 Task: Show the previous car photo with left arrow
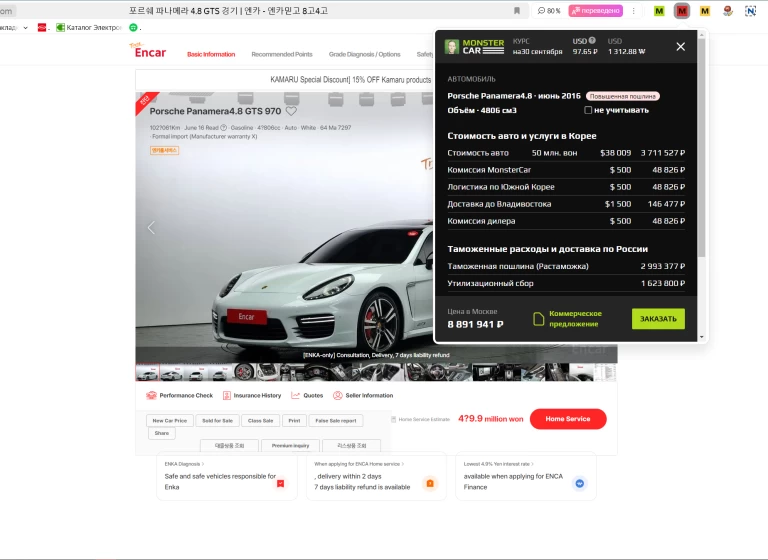coord(151,227)
